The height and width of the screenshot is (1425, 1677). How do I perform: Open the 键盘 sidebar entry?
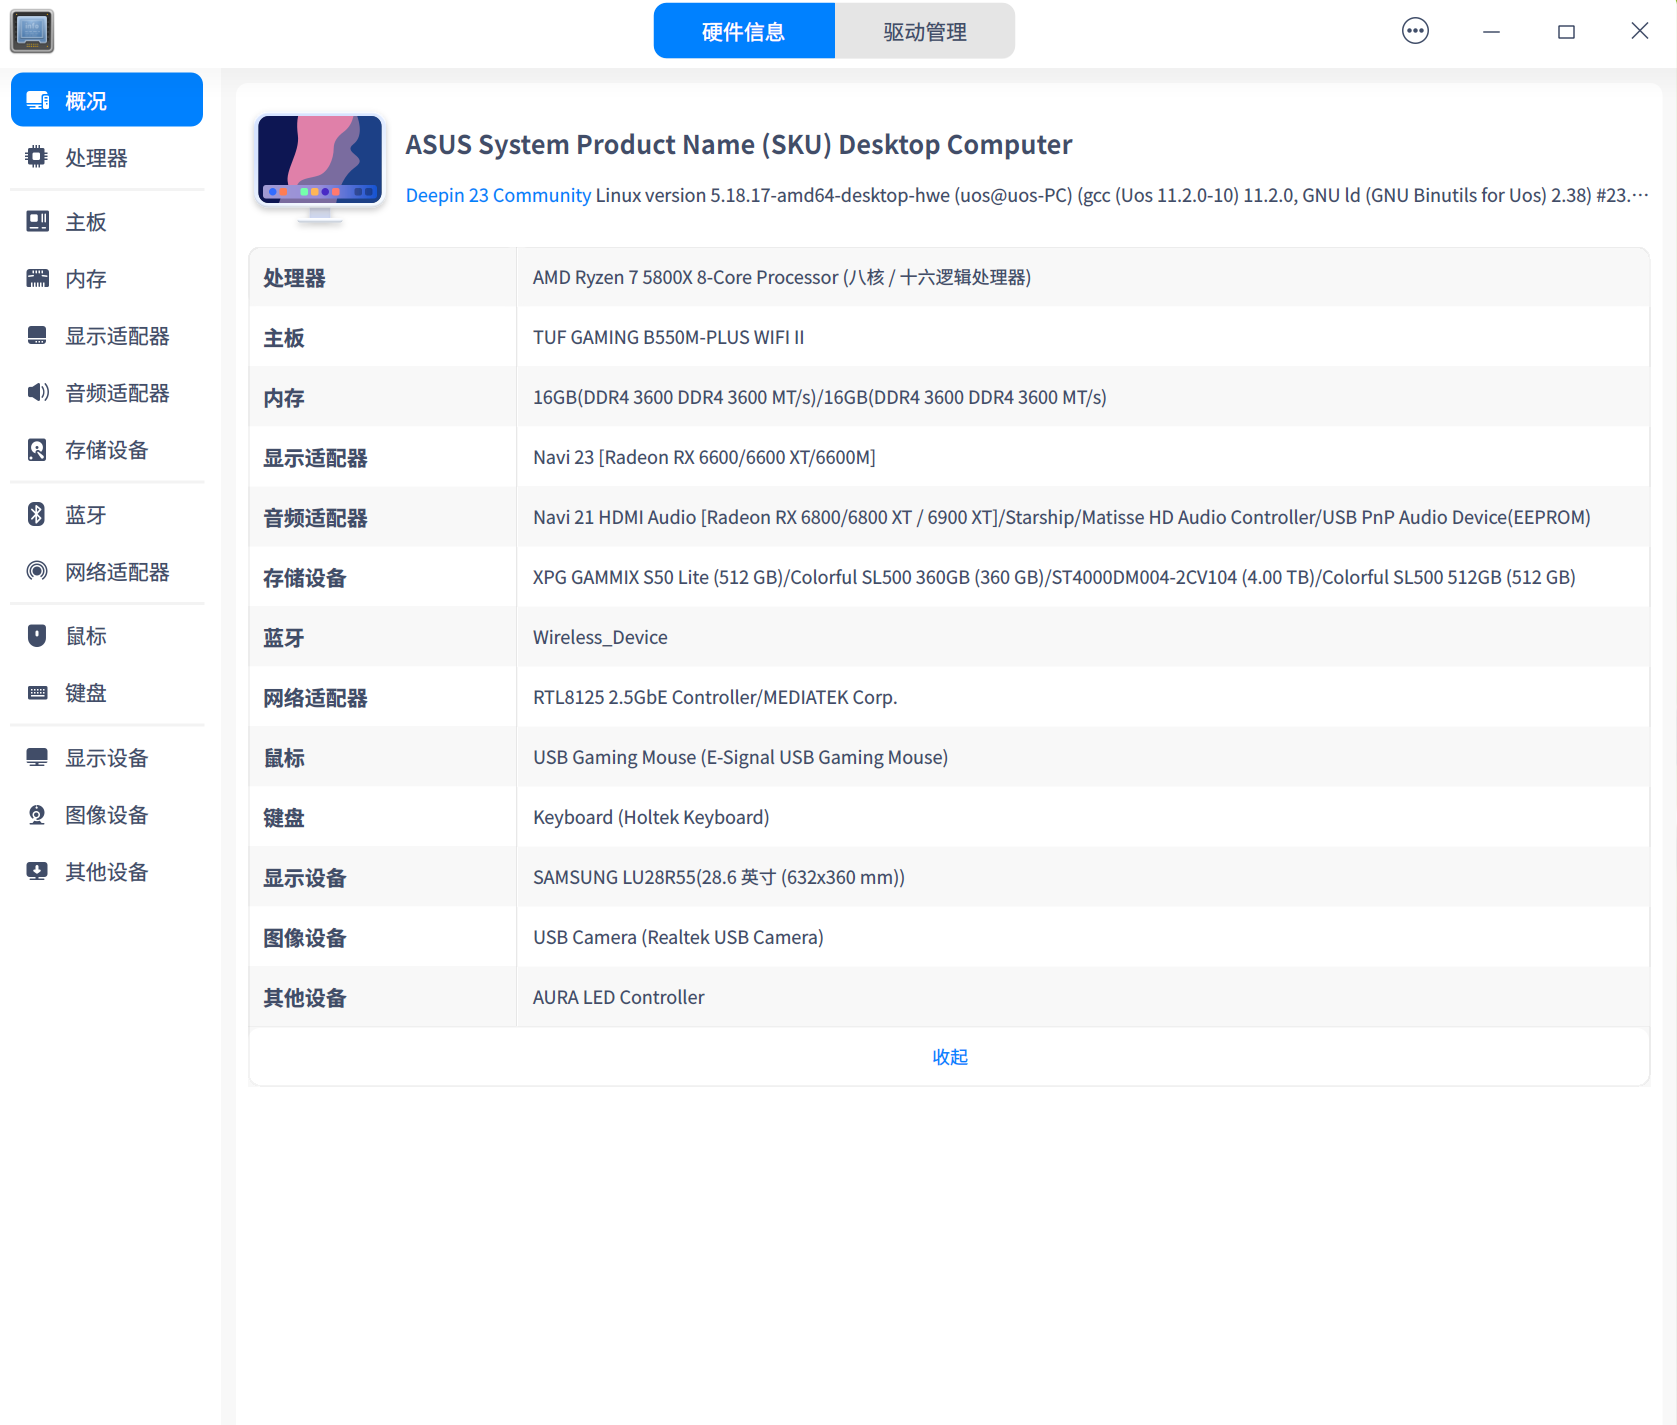pos(107,692)
